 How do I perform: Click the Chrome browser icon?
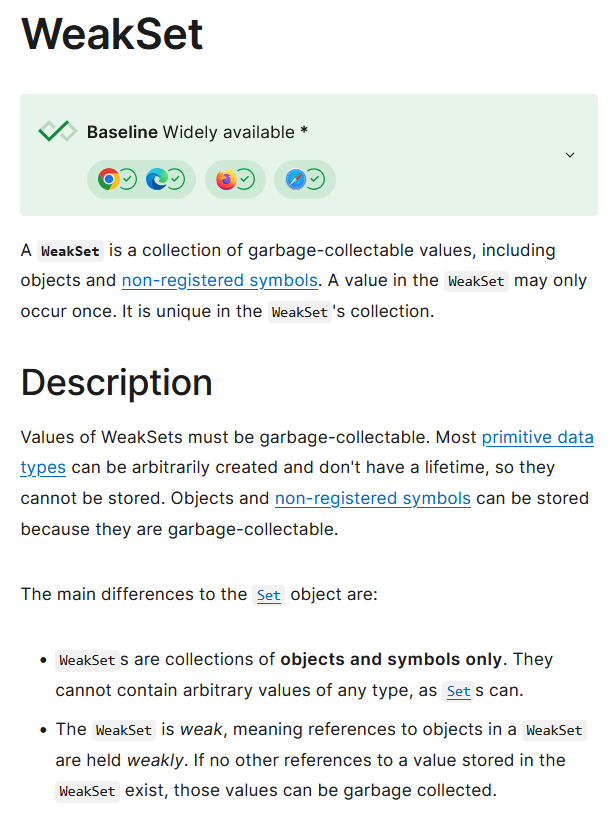tap(108, 179)
